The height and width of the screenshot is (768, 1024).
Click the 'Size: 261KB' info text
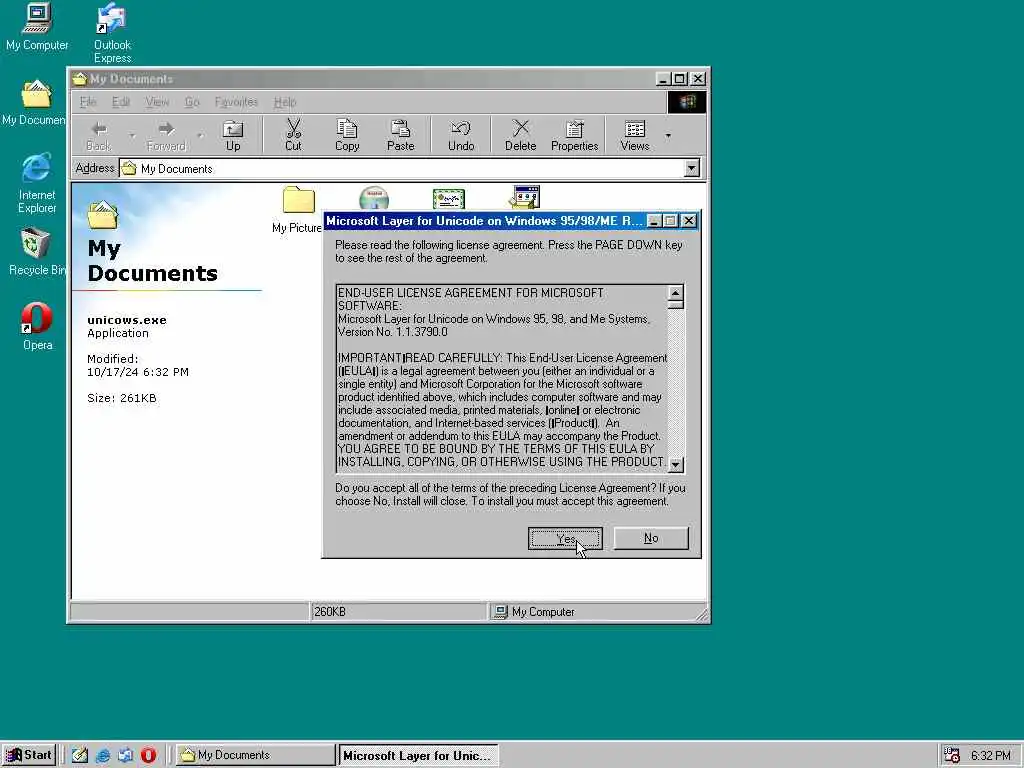121,398
